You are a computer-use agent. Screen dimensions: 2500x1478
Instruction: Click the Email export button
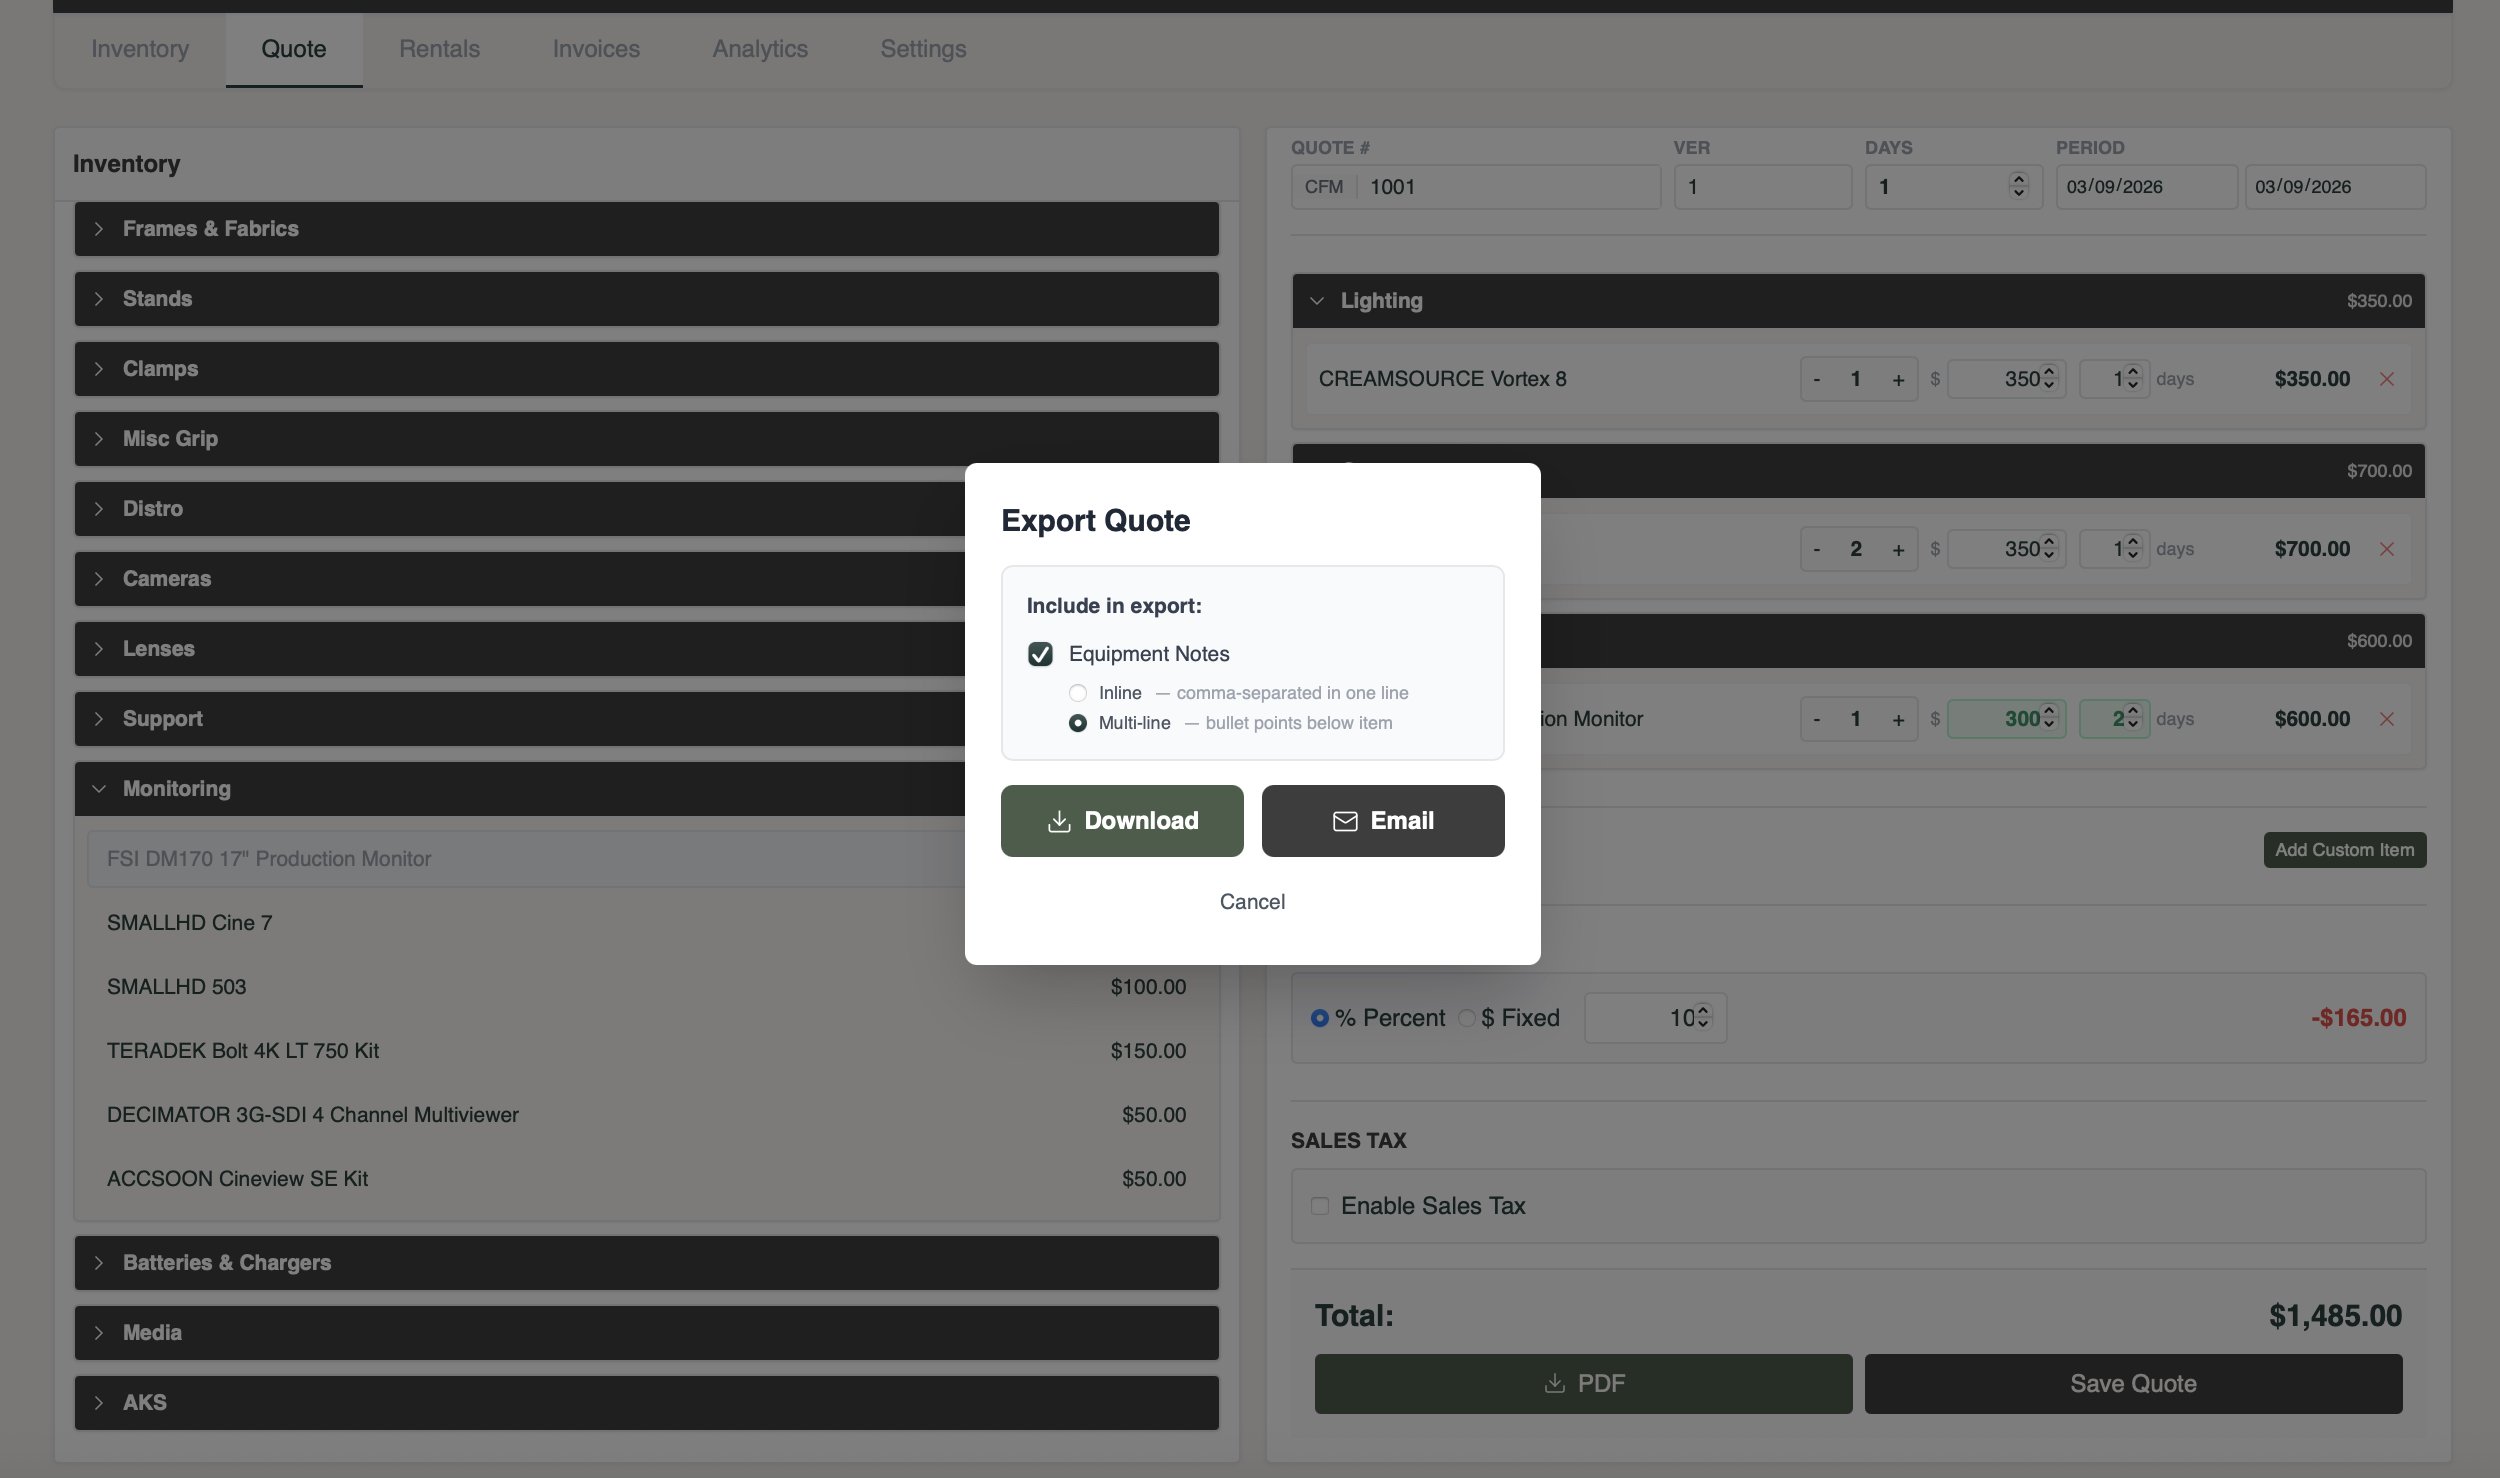tap(1383, 821)
